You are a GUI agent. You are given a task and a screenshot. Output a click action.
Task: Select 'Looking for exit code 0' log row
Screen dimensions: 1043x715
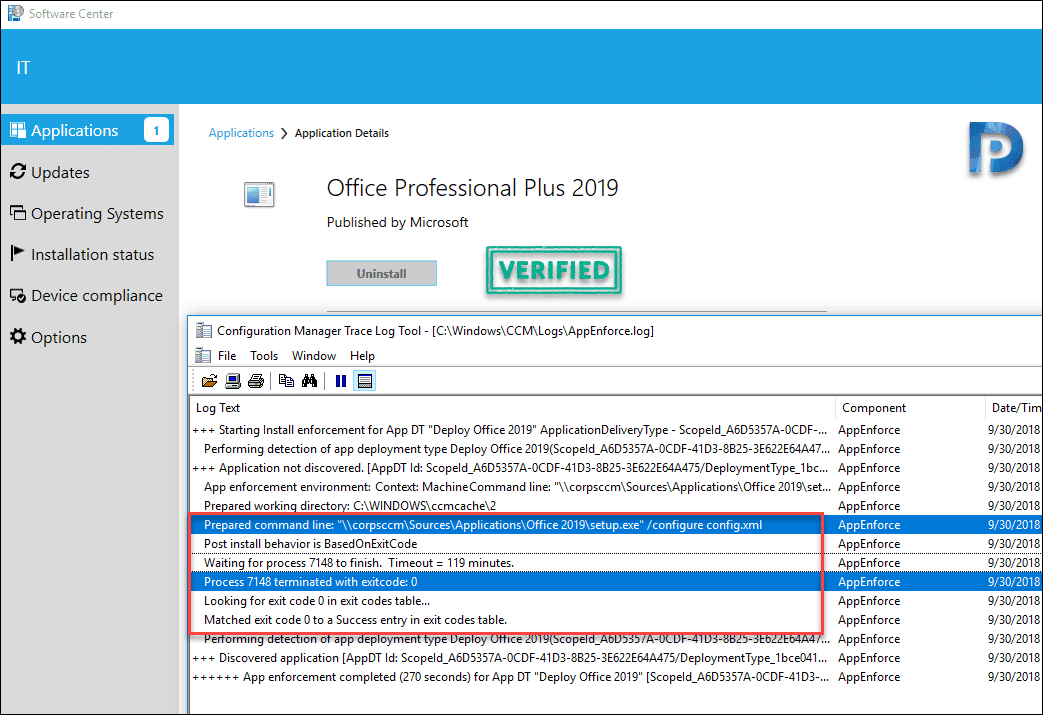(616, 601)
